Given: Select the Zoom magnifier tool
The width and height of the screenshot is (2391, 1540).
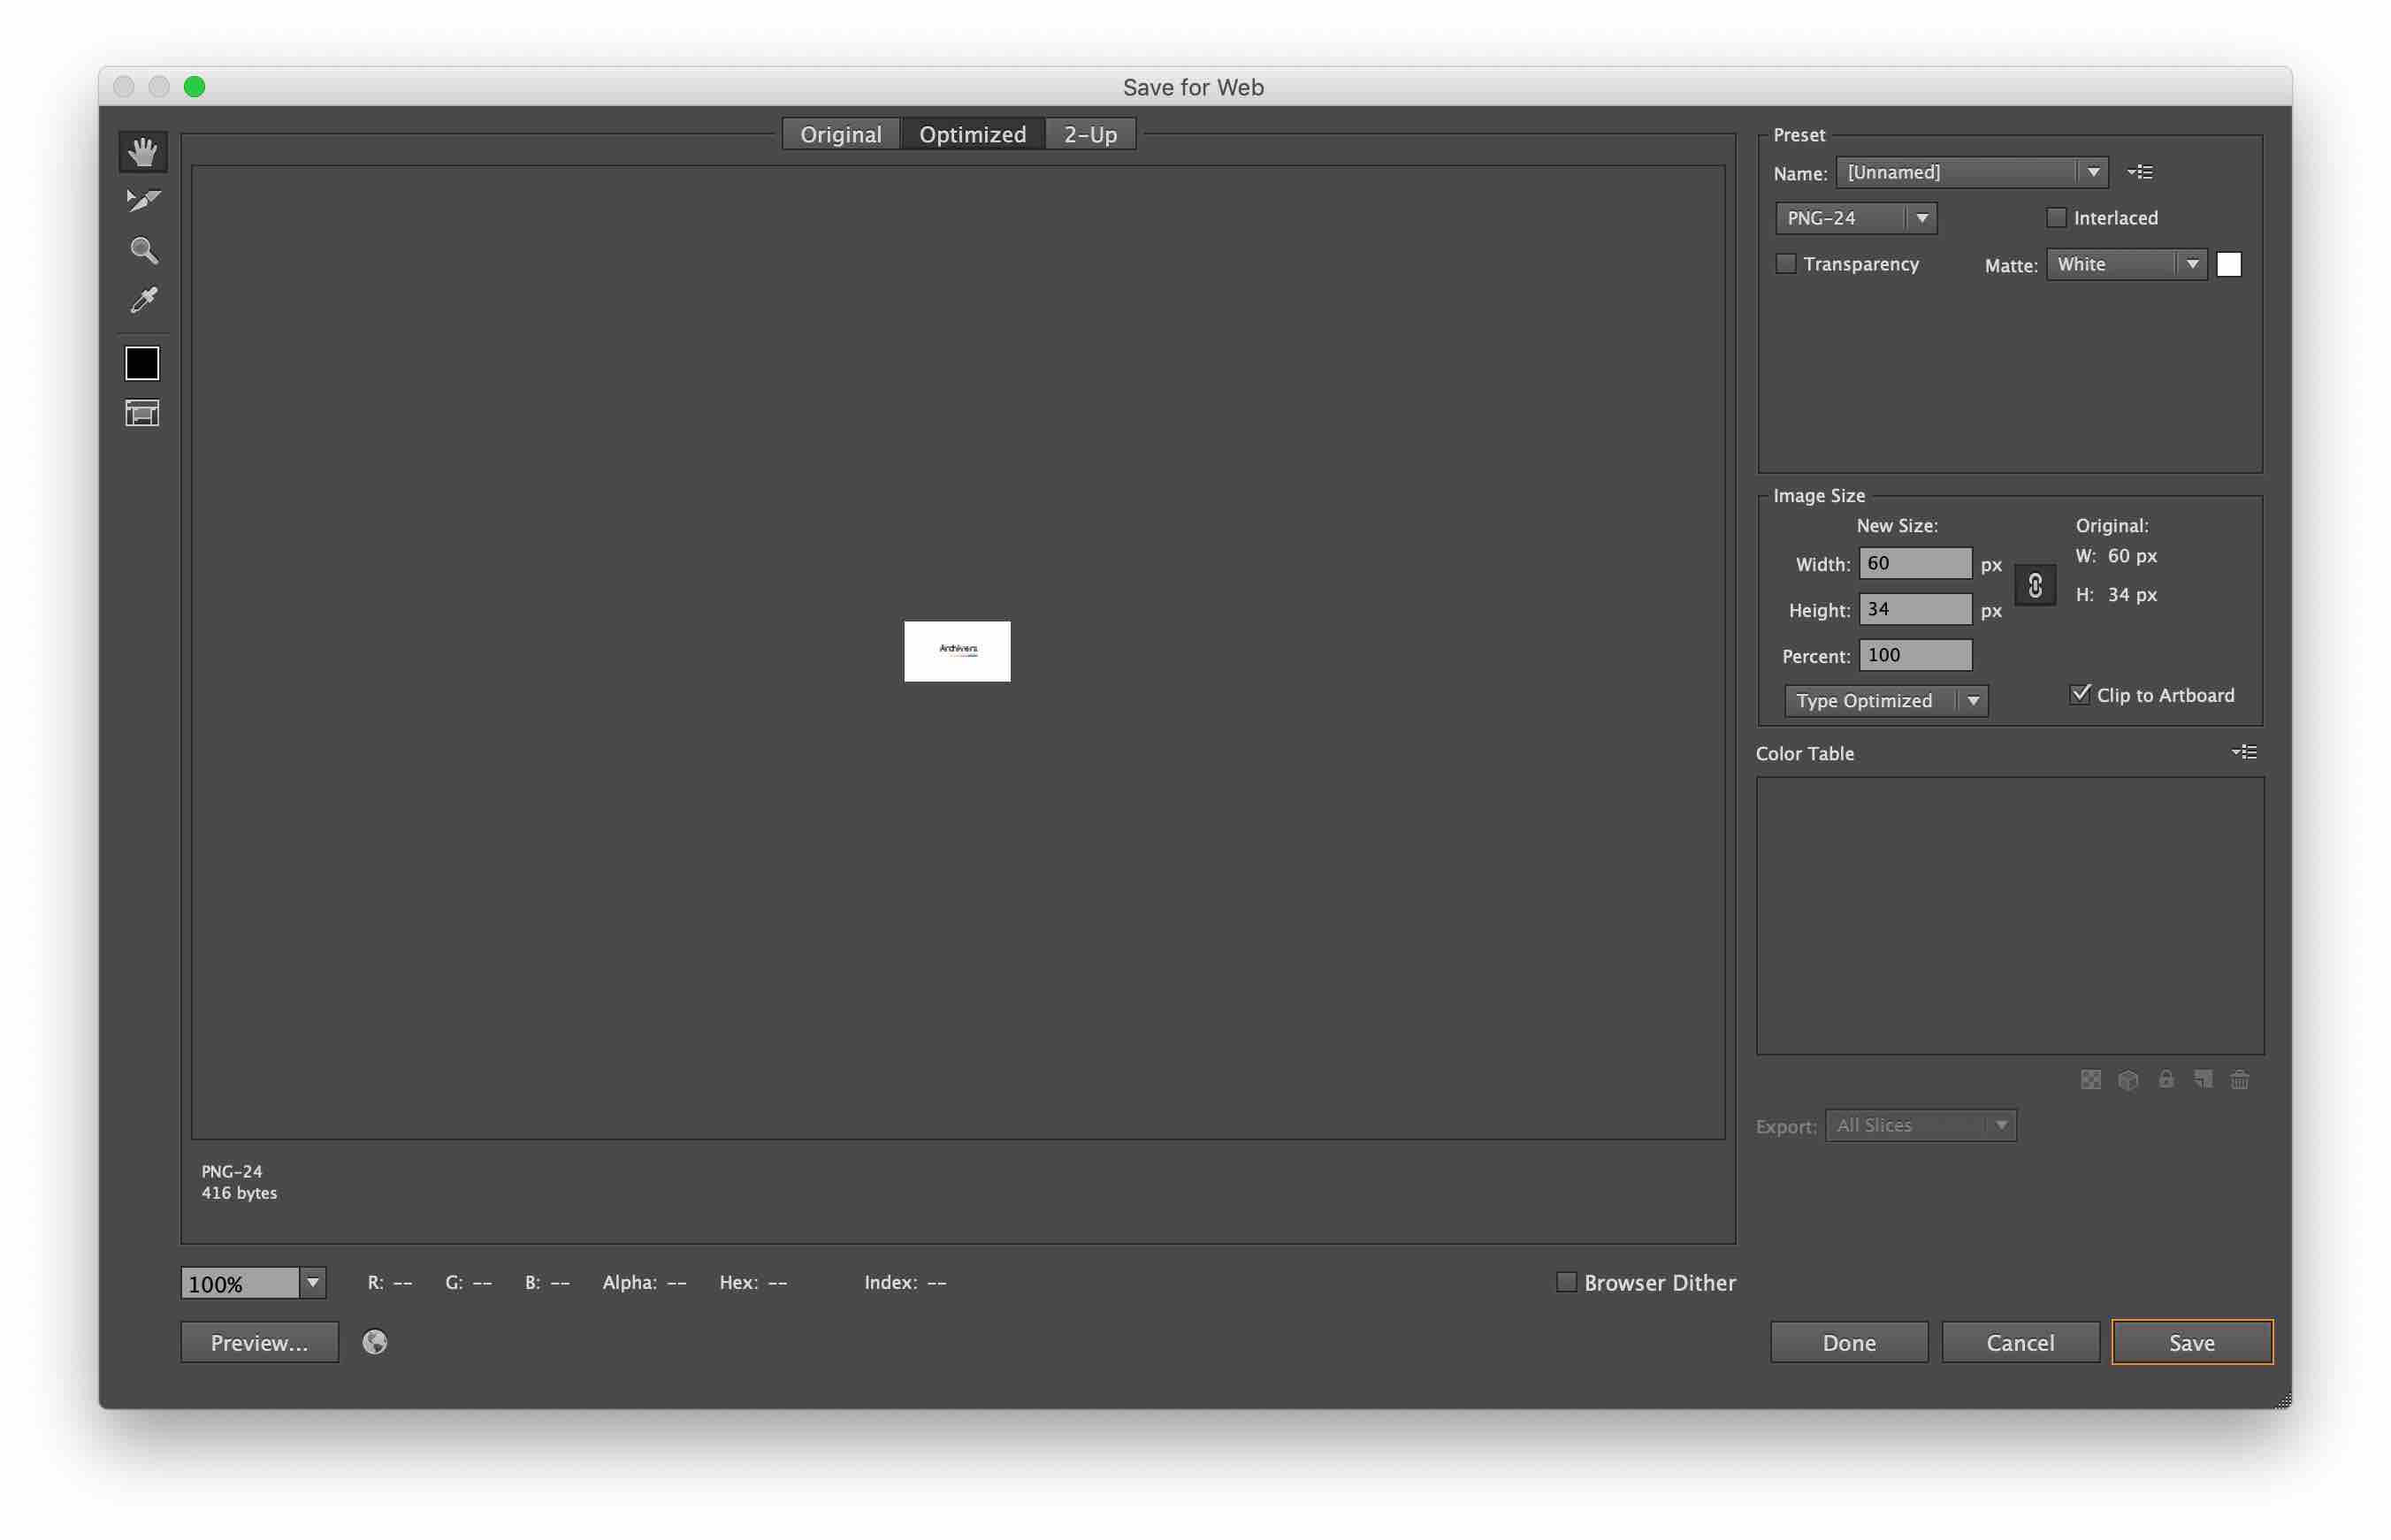Looking at the screenshot, I should pyautogui.click(x=143, y=250).
